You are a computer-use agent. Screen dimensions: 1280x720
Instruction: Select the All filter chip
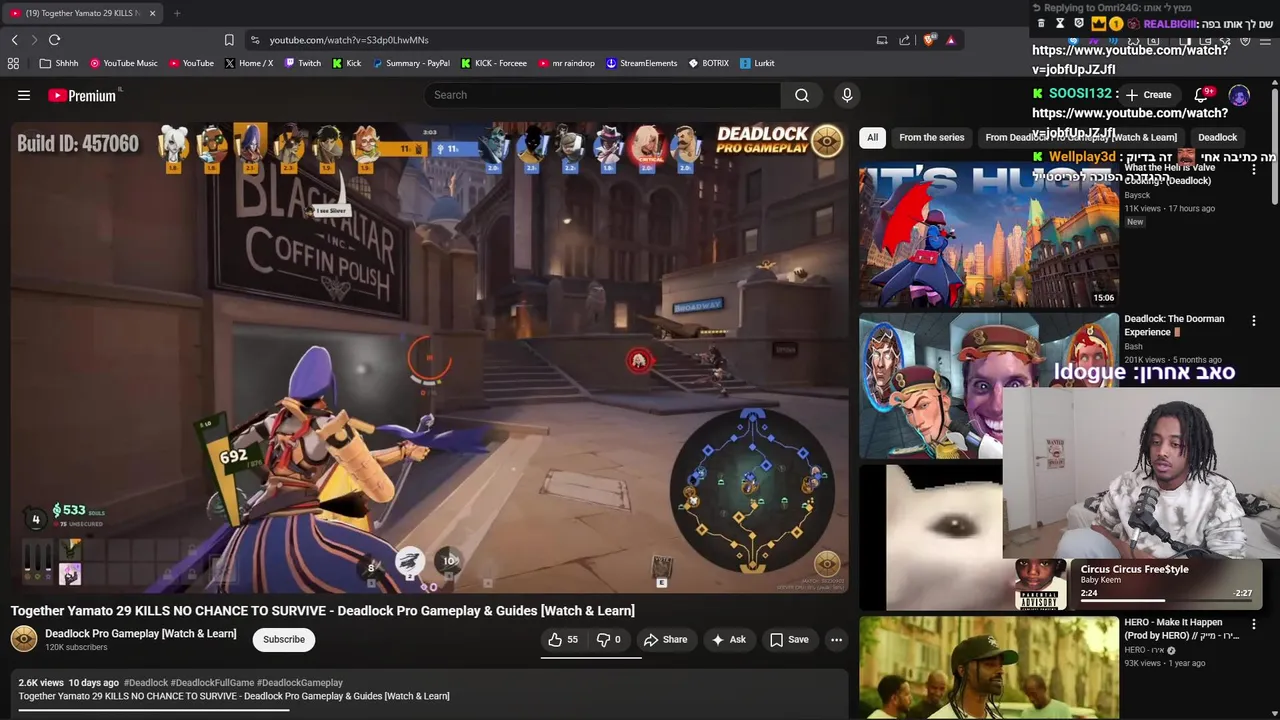[873, 137]
